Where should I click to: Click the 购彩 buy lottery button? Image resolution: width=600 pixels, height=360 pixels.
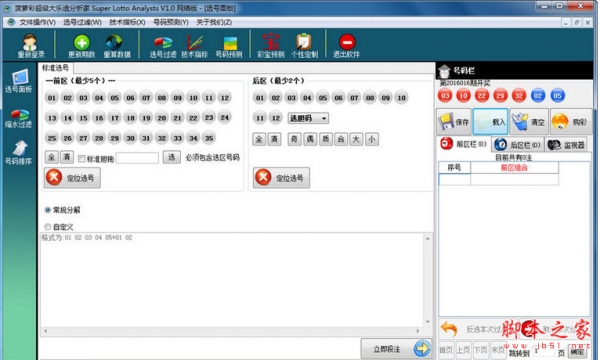pyautogui.click(x=571, y=122)
